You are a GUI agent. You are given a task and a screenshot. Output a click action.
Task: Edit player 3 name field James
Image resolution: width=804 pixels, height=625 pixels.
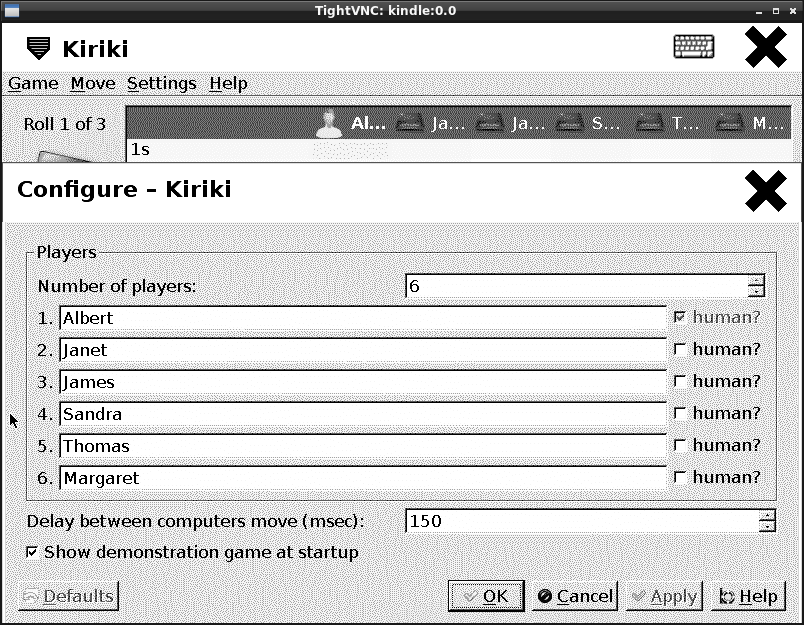pos(363,382)
